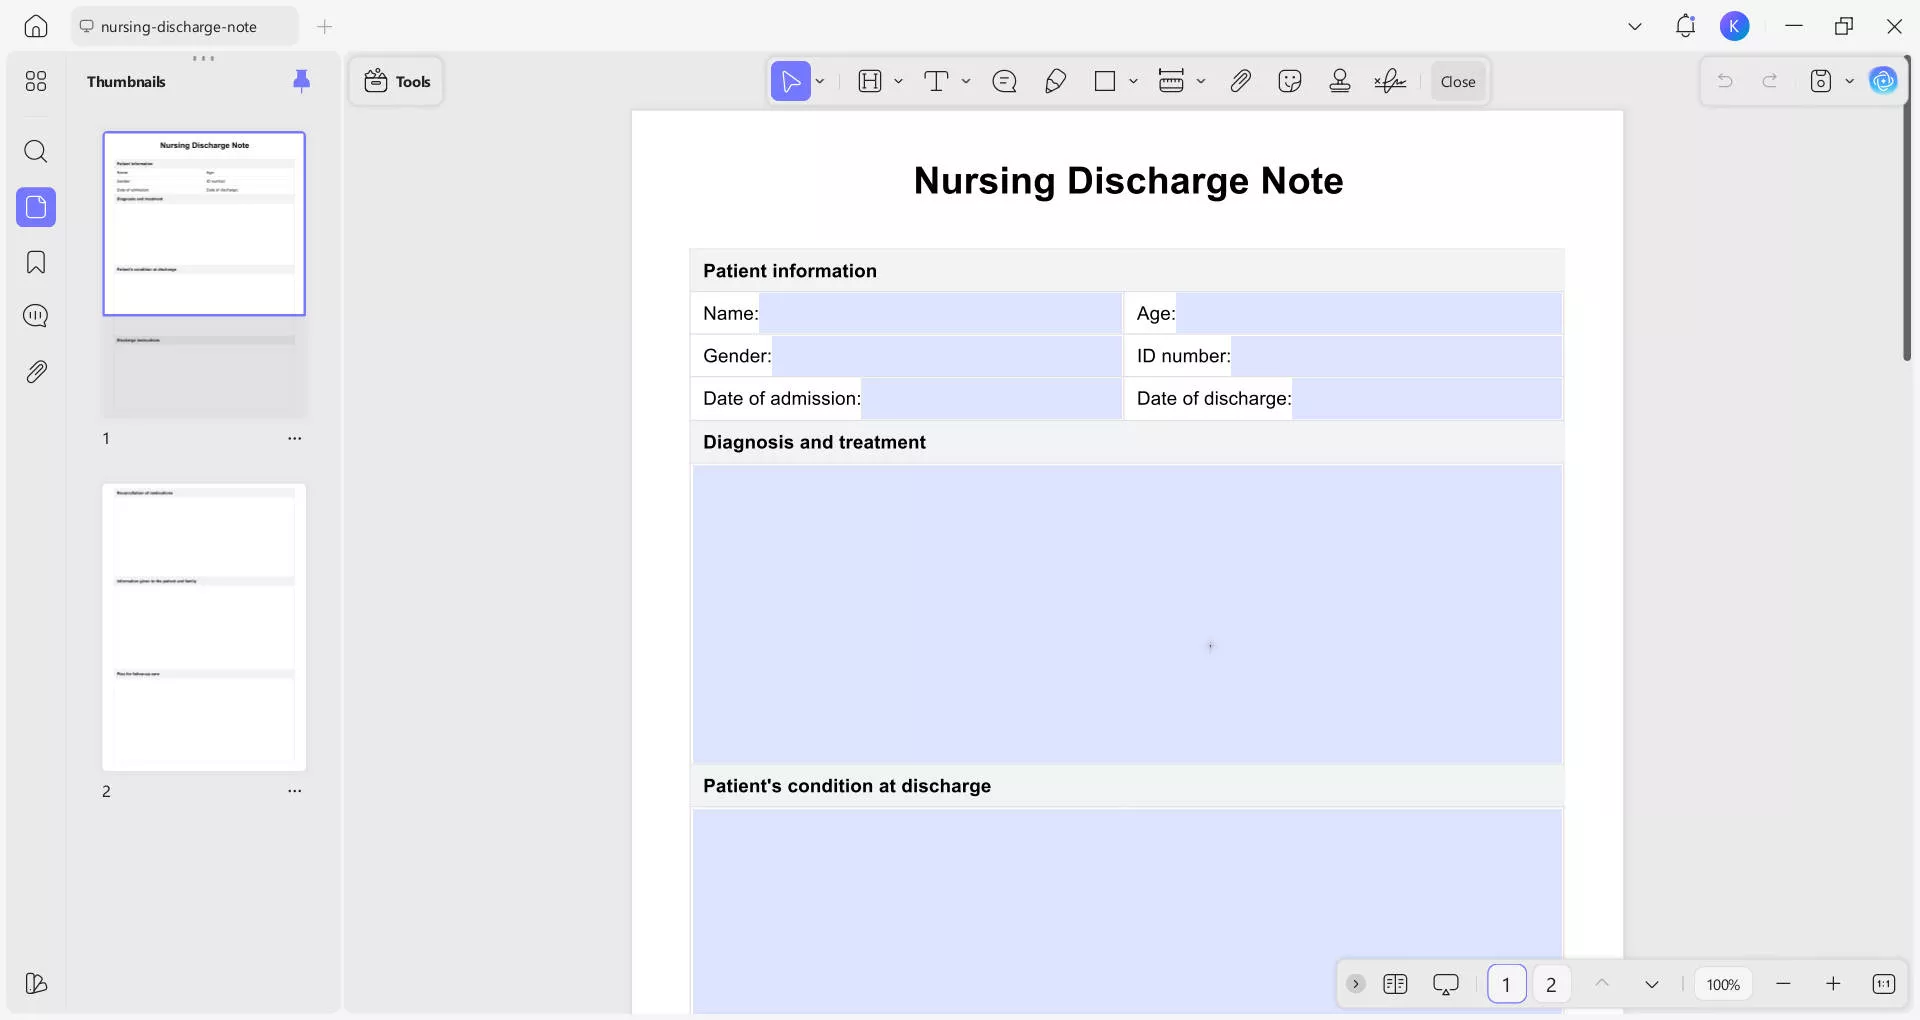Open the document list chevron dropdown
Image resolution: width=1920 pixels, height=1020 pixels.
(x=1635, y=26)
